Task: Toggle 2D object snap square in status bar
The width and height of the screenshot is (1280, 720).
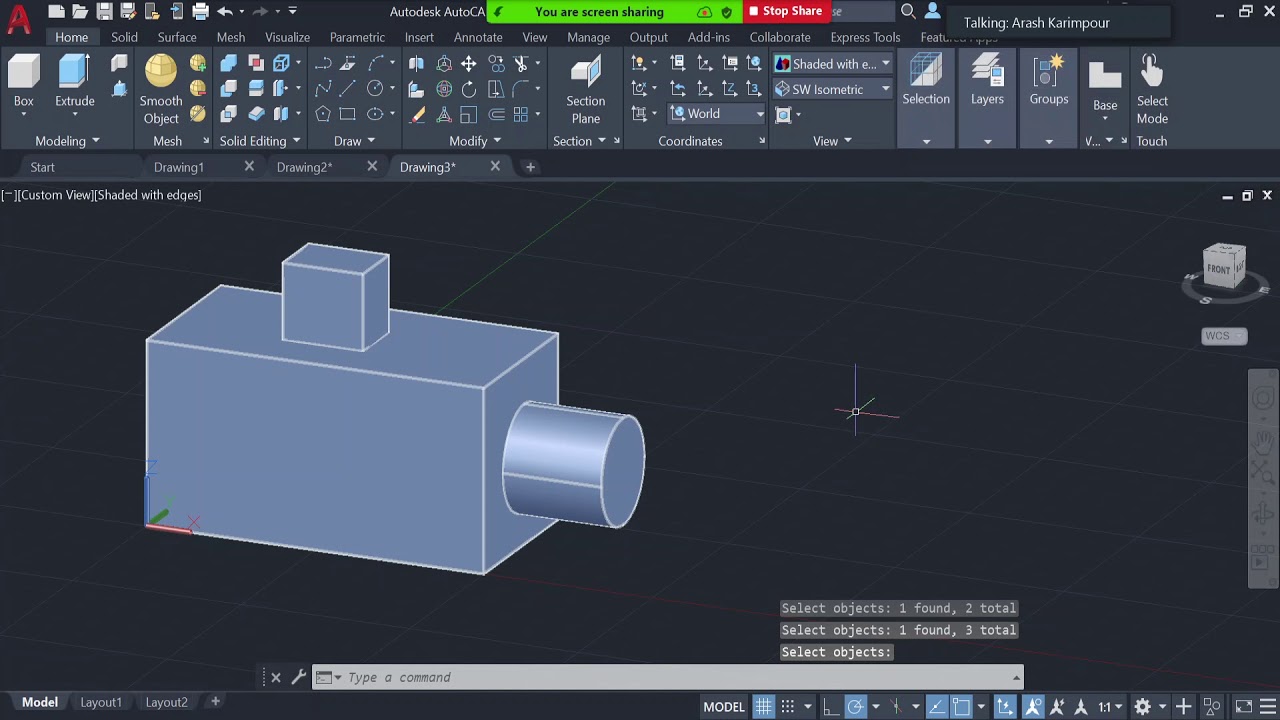Action: 961,707
